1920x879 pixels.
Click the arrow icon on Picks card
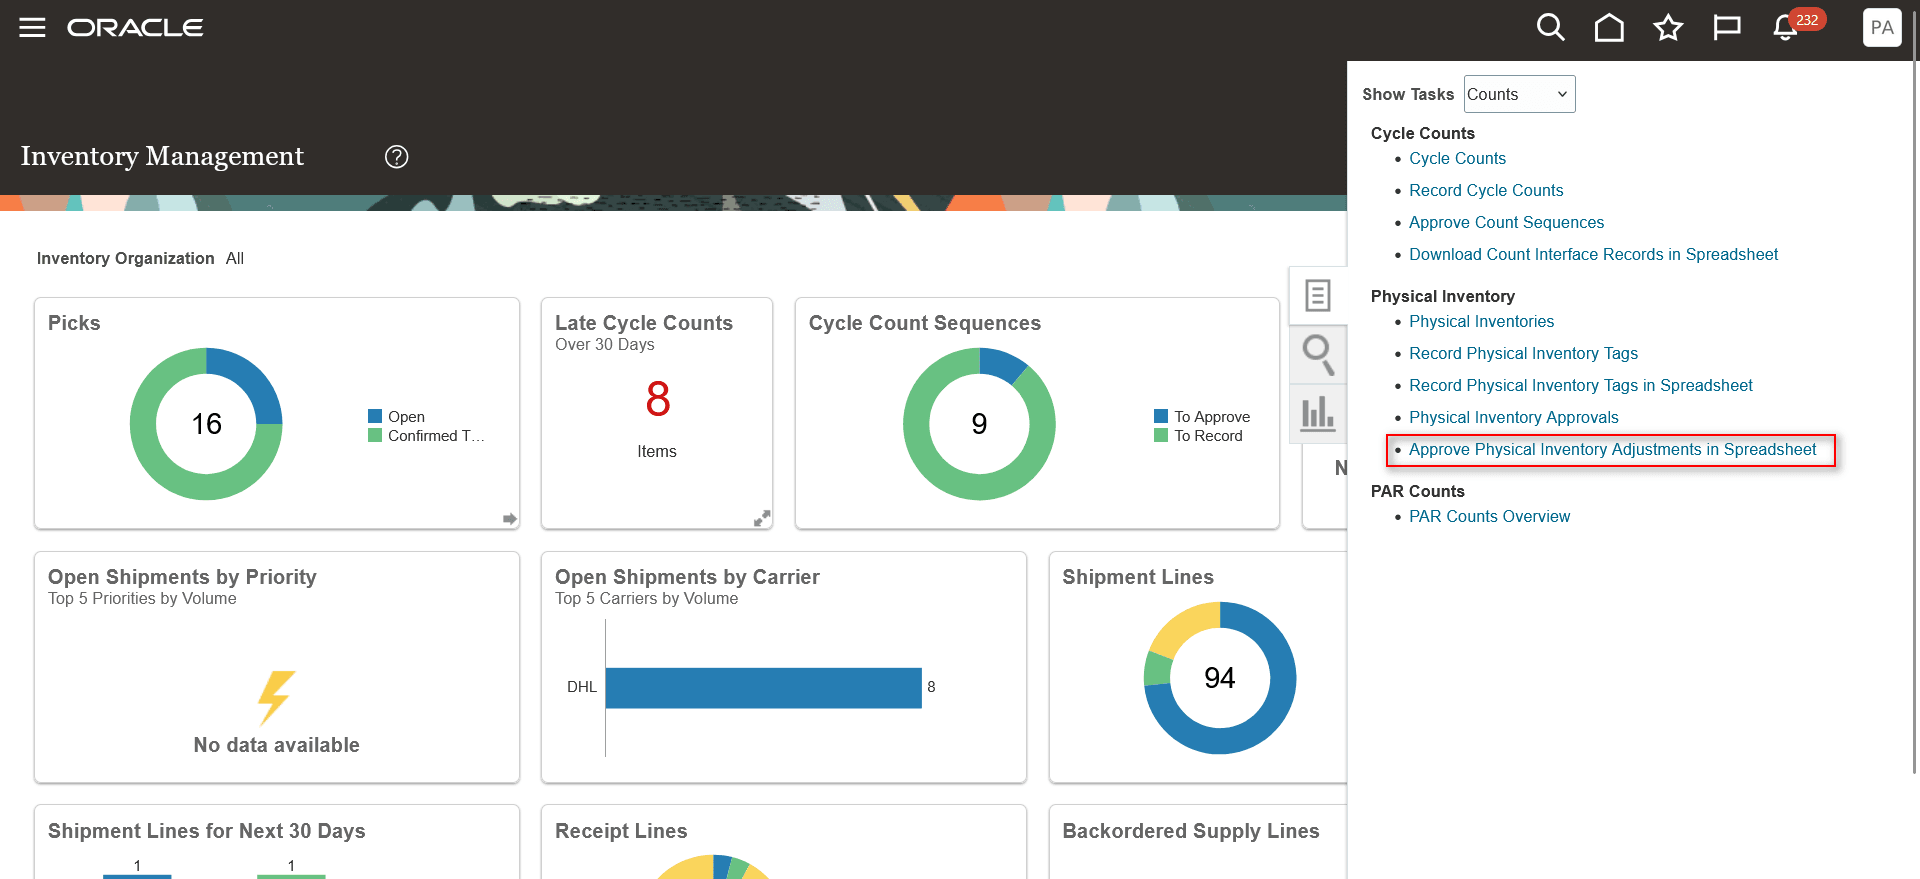509,519
